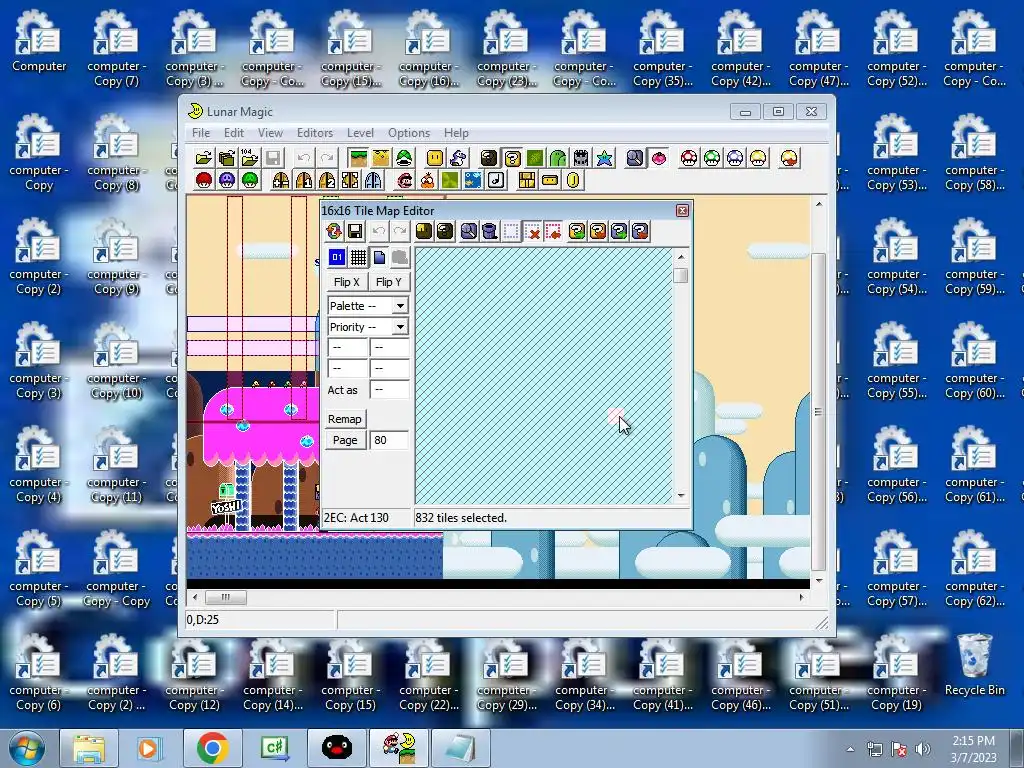Open the Options menu
This screenshot has height=768, width=1024.
coord(409,133)
